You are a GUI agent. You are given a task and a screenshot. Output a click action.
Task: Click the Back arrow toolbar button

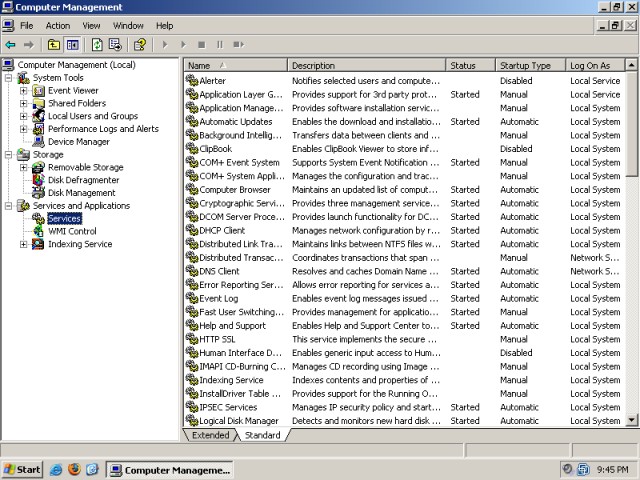pyautogui.click(x=11, y=44)
